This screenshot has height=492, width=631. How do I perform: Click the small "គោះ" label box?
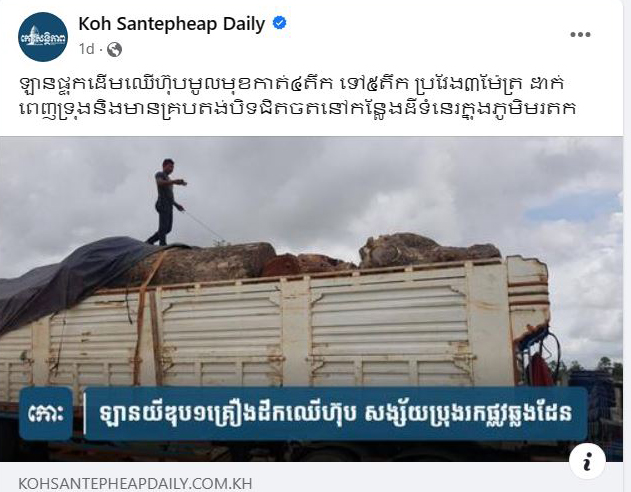point(46,414)
